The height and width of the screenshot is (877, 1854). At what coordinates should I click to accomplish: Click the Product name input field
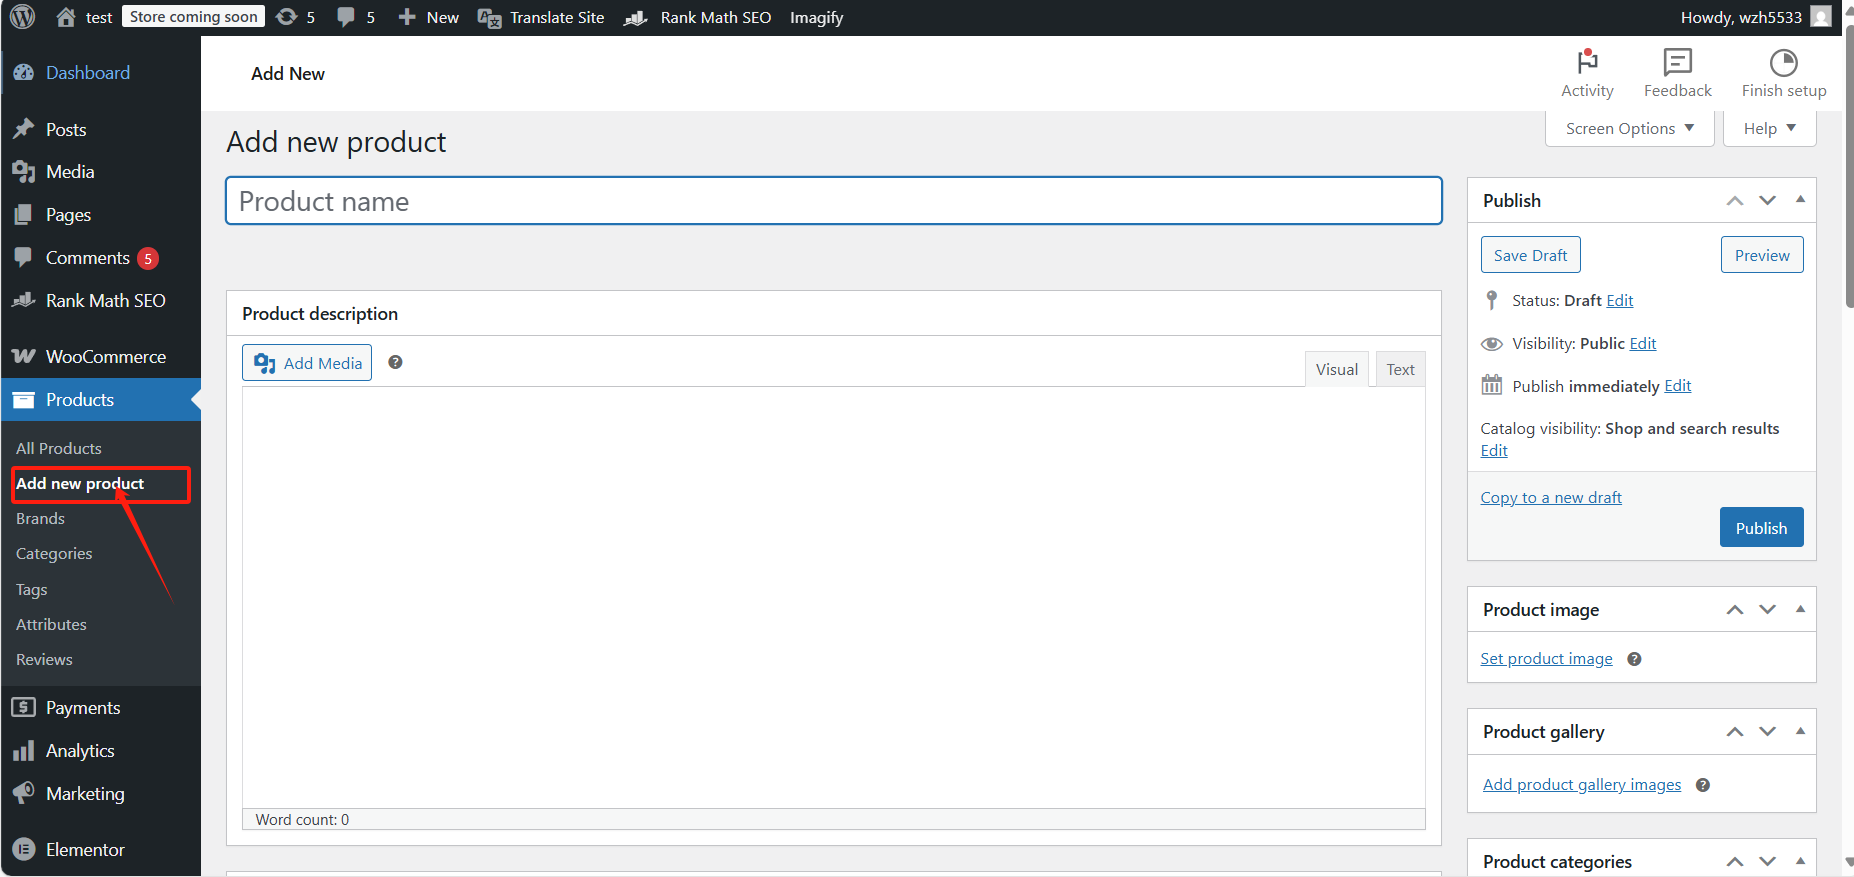[x=833, y=201]
